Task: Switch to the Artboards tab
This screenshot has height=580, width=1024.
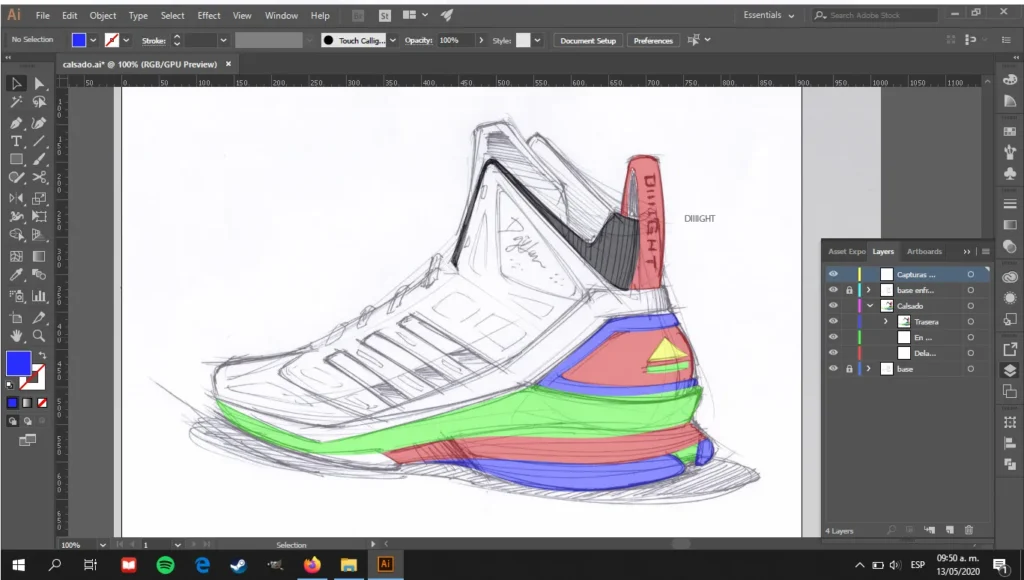Action: [x=924, y=252]
